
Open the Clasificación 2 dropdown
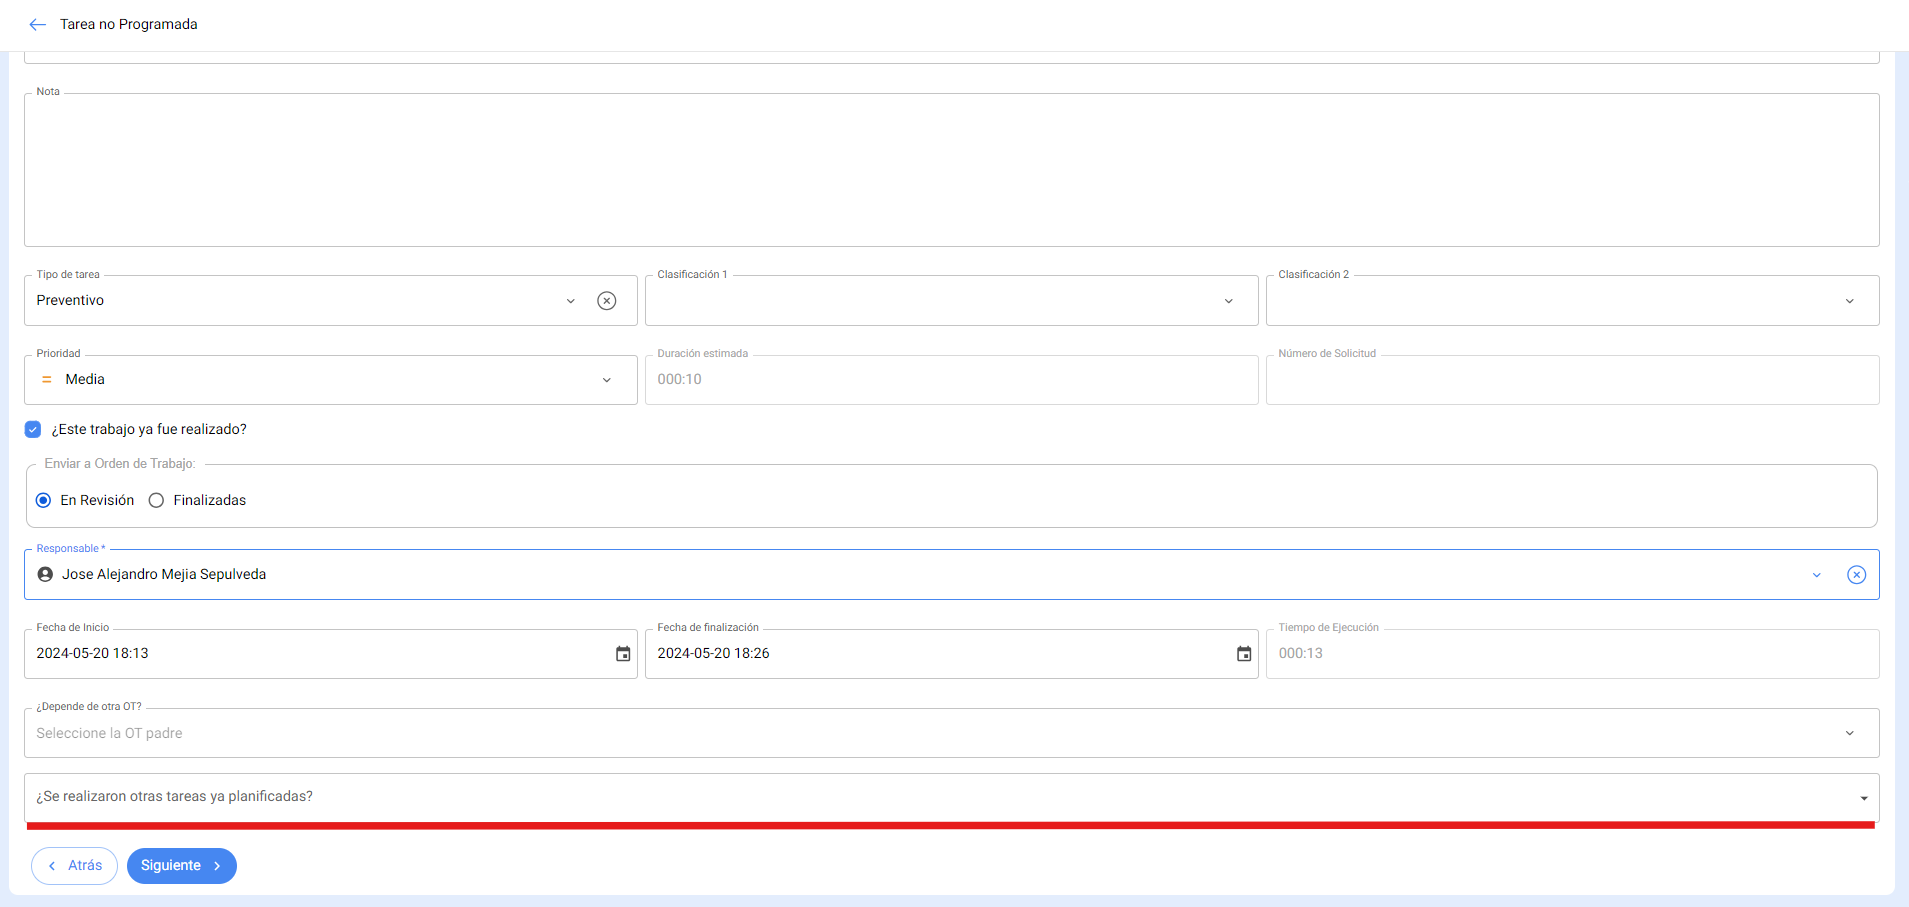pos(1849,301)
